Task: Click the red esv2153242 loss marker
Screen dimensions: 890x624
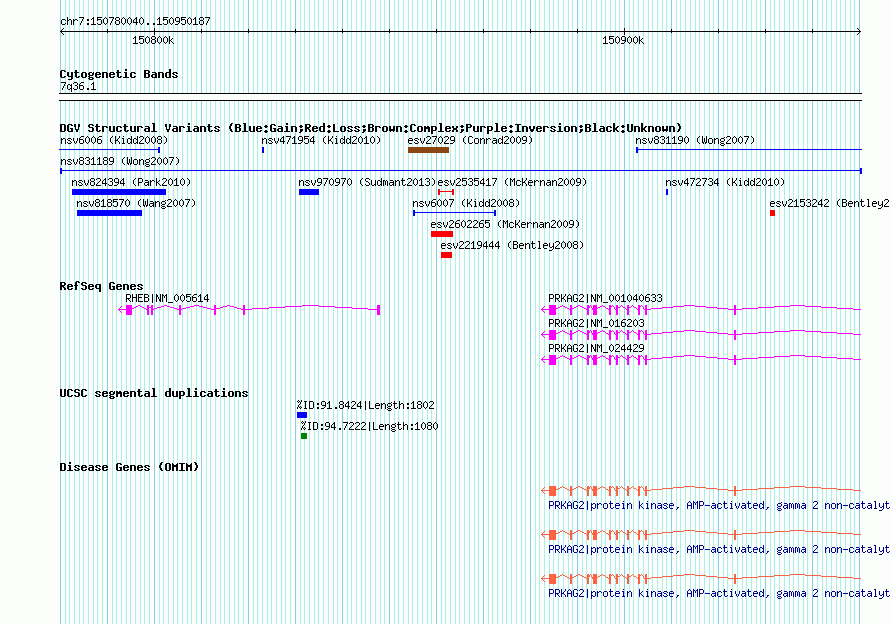Action: (x=773, y=213)
